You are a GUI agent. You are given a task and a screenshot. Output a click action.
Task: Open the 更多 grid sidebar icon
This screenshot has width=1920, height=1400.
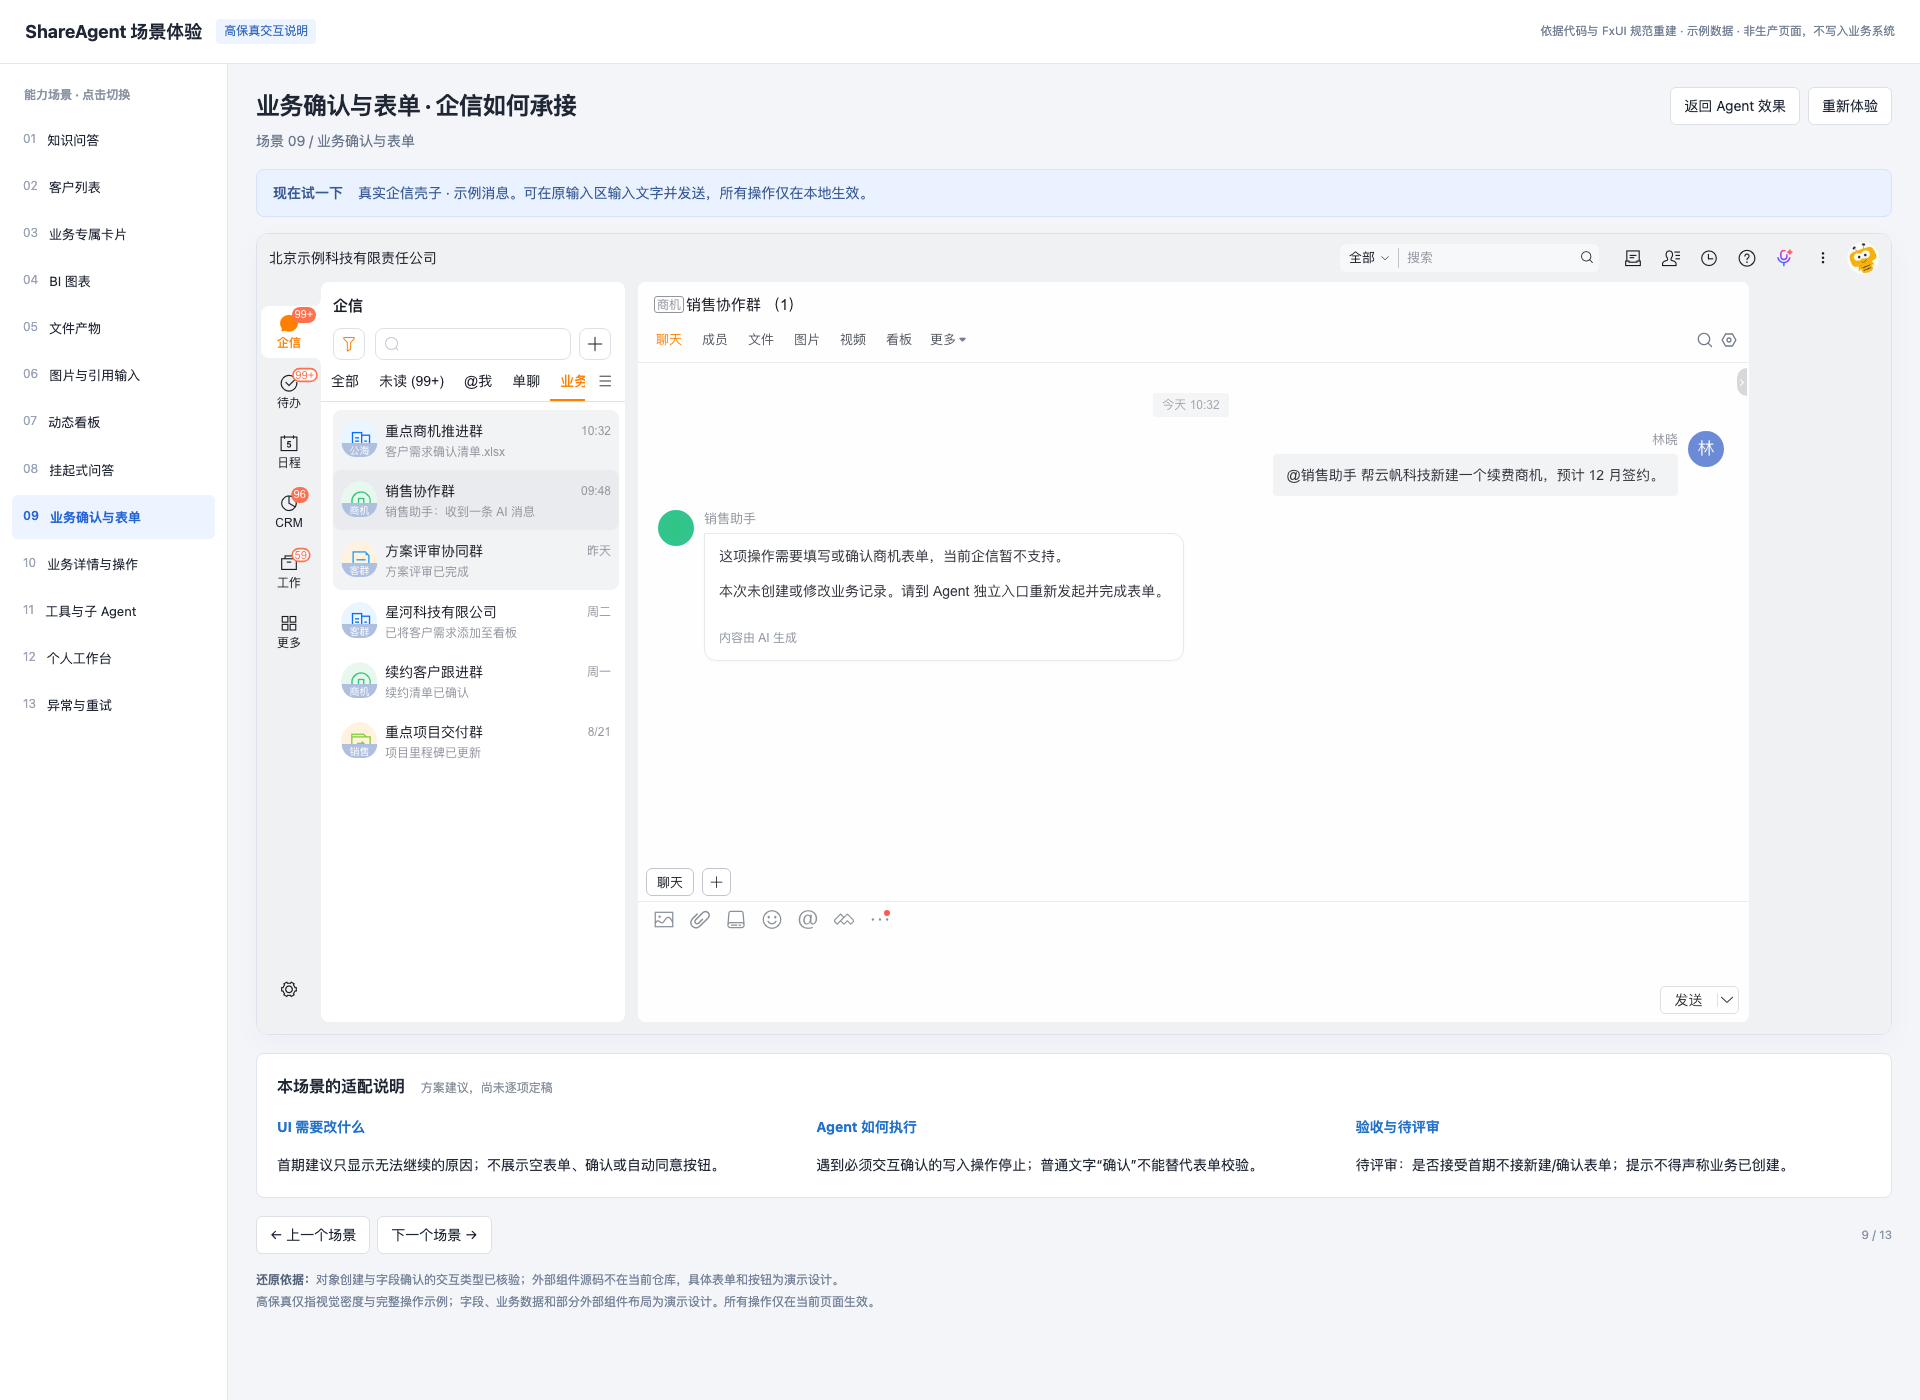(x=289, y=631)
